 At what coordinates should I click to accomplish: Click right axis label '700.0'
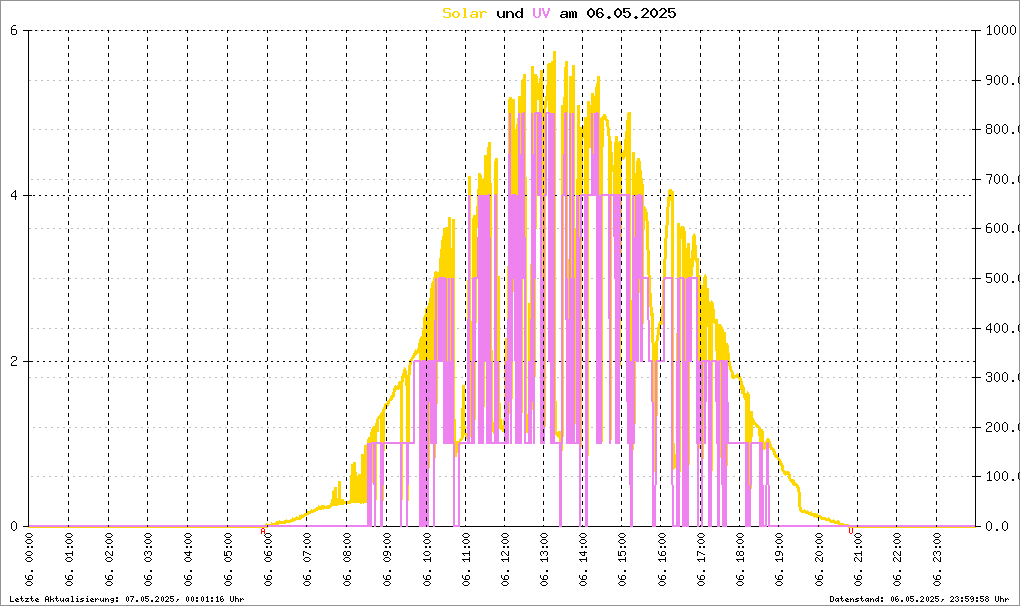point(1002,179)
